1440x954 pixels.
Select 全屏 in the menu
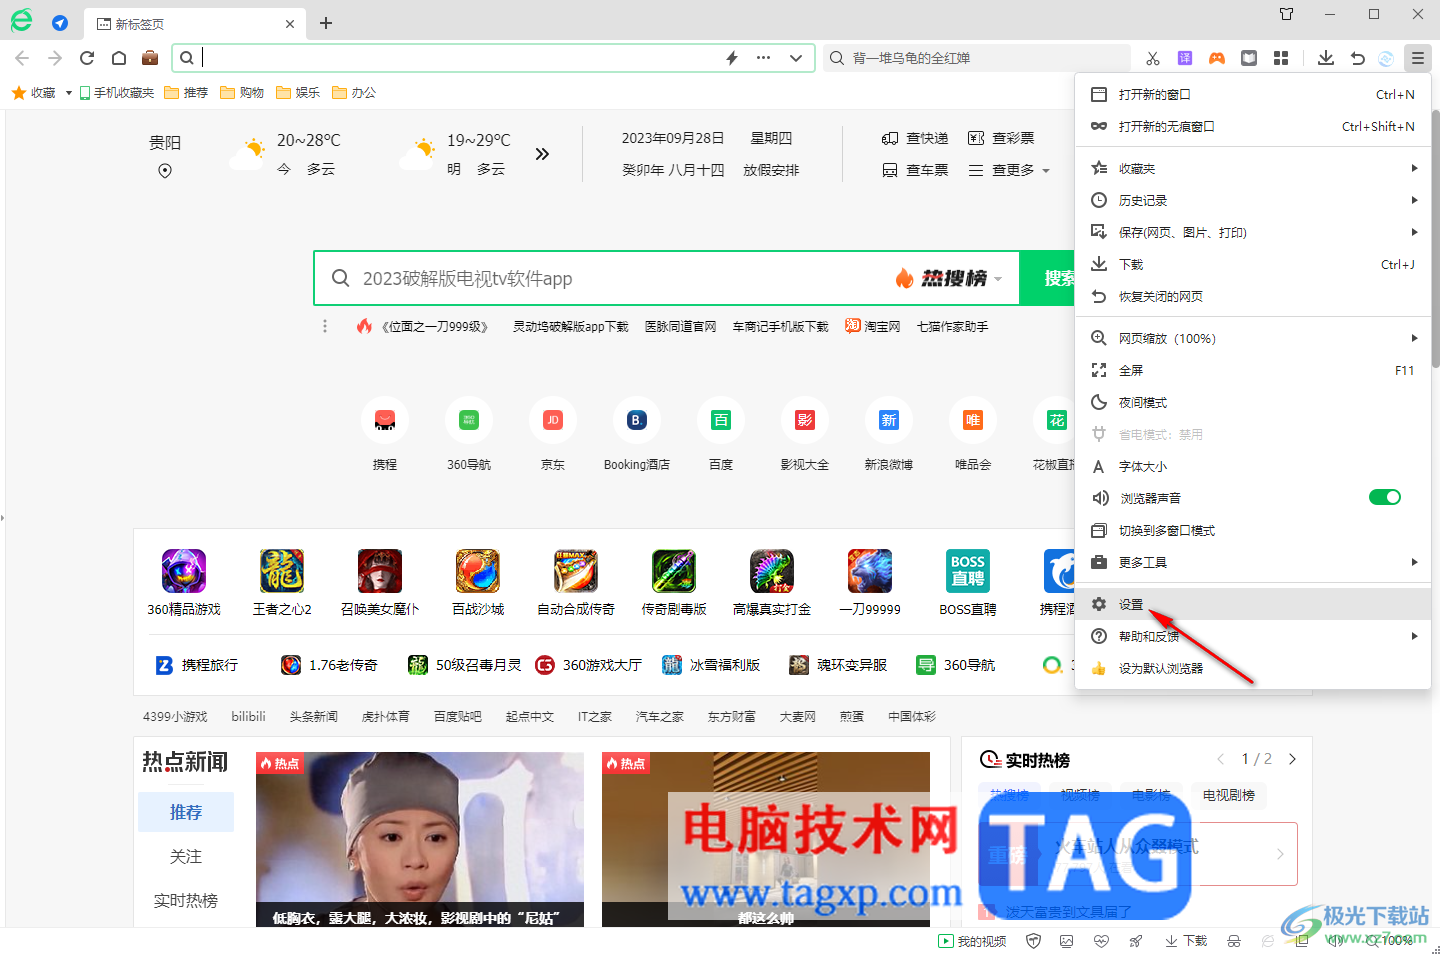[1253, 370]
